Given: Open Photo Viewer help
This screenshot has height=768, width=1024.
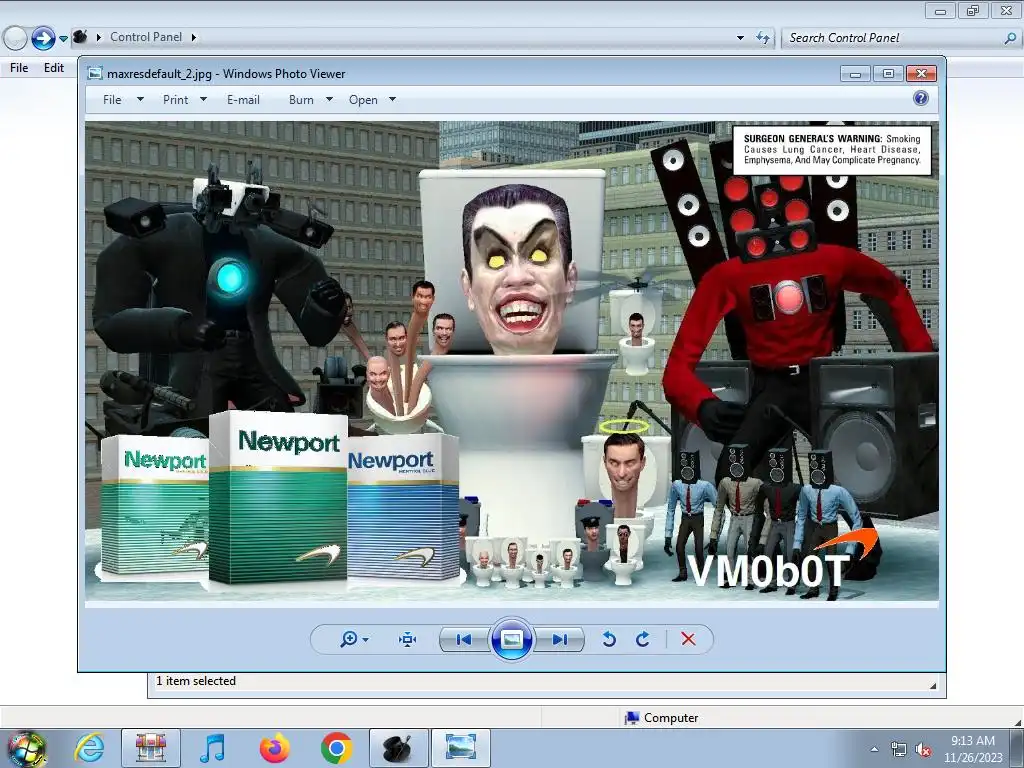Looking at the screenshot, I should point(921,98).
